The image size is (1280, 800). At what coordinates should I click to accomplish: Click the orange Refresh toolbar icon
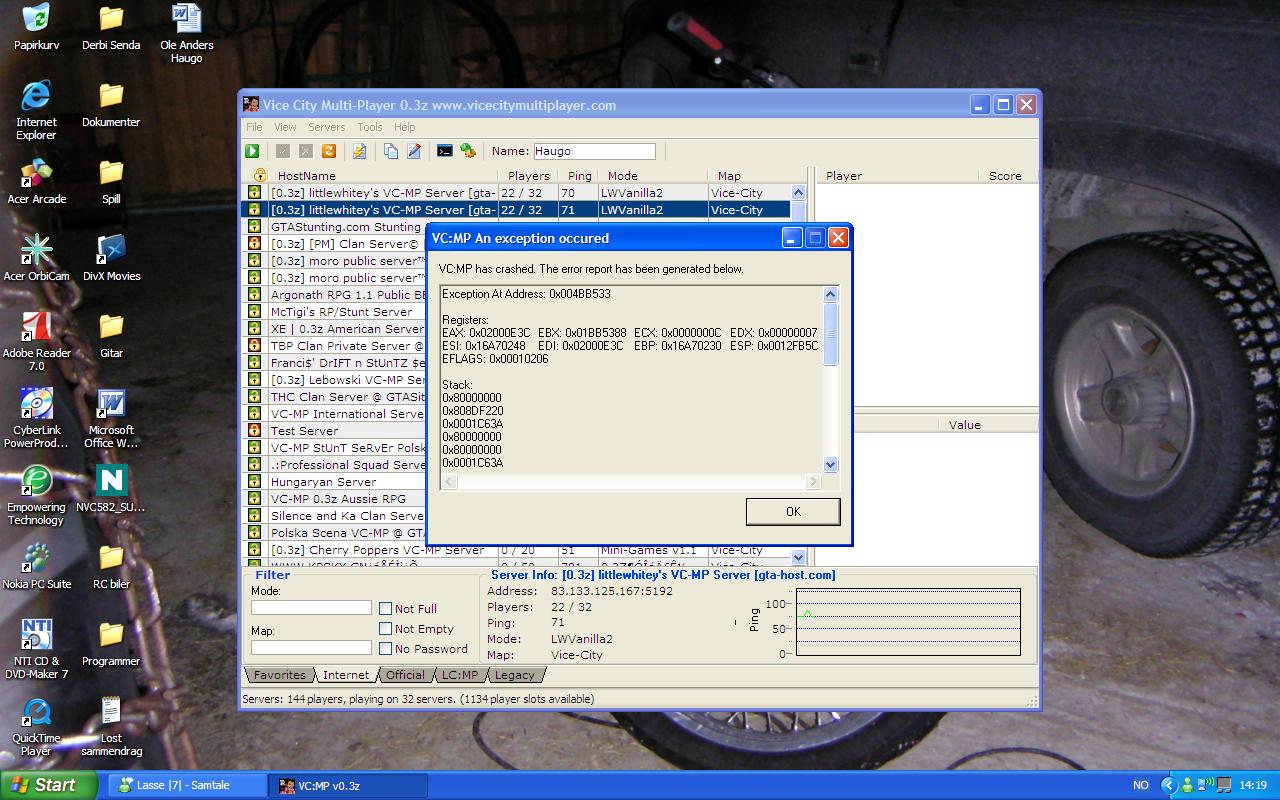tap(328, 151)
